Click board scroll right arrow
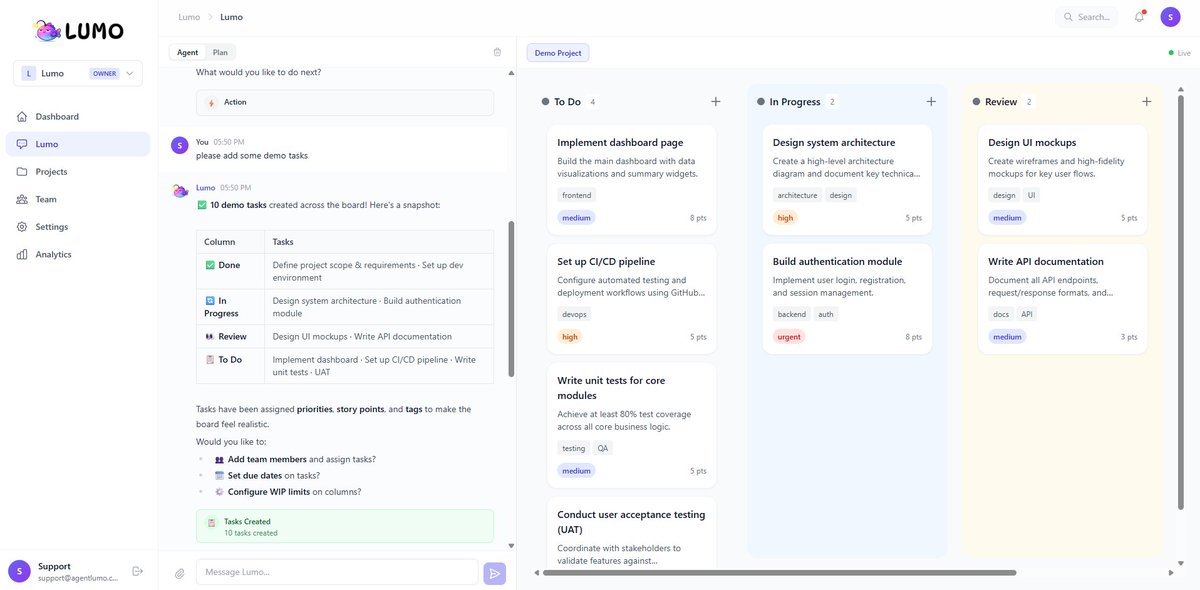 pyautogui.click(x=1171, y=573)
